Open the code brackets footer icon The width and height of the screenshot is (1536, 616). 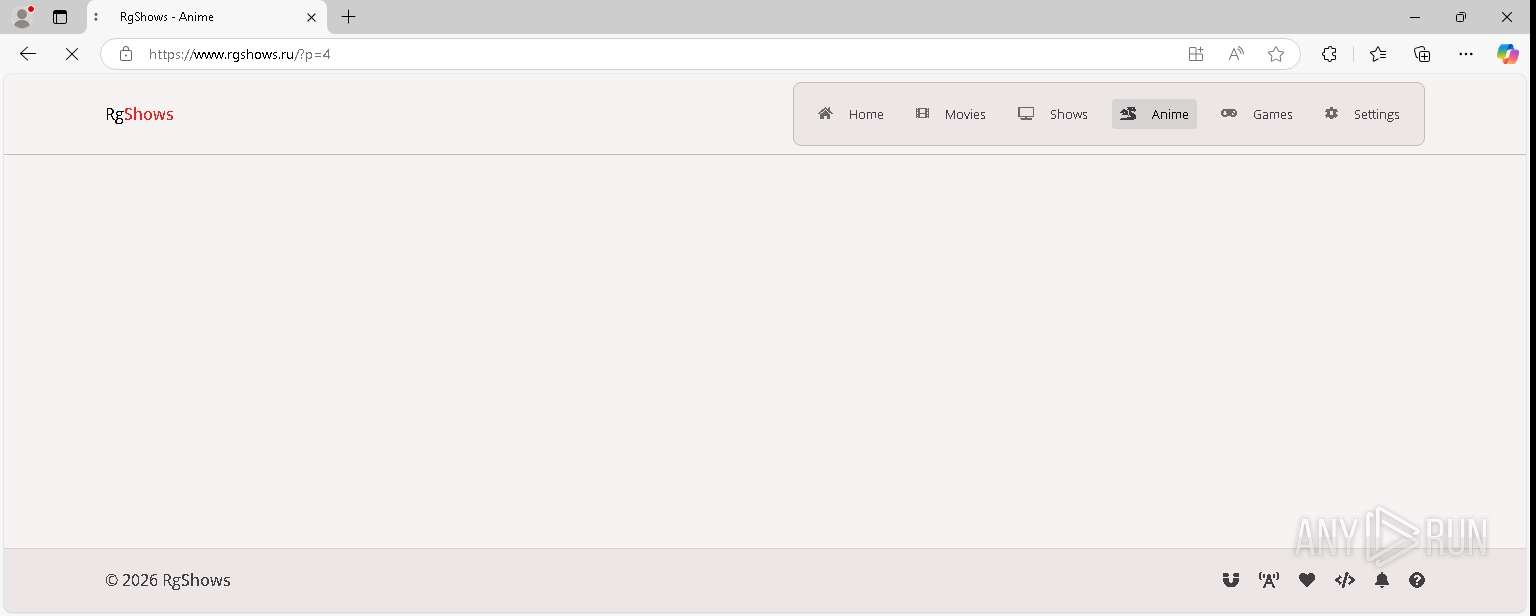click(1345, 580)
